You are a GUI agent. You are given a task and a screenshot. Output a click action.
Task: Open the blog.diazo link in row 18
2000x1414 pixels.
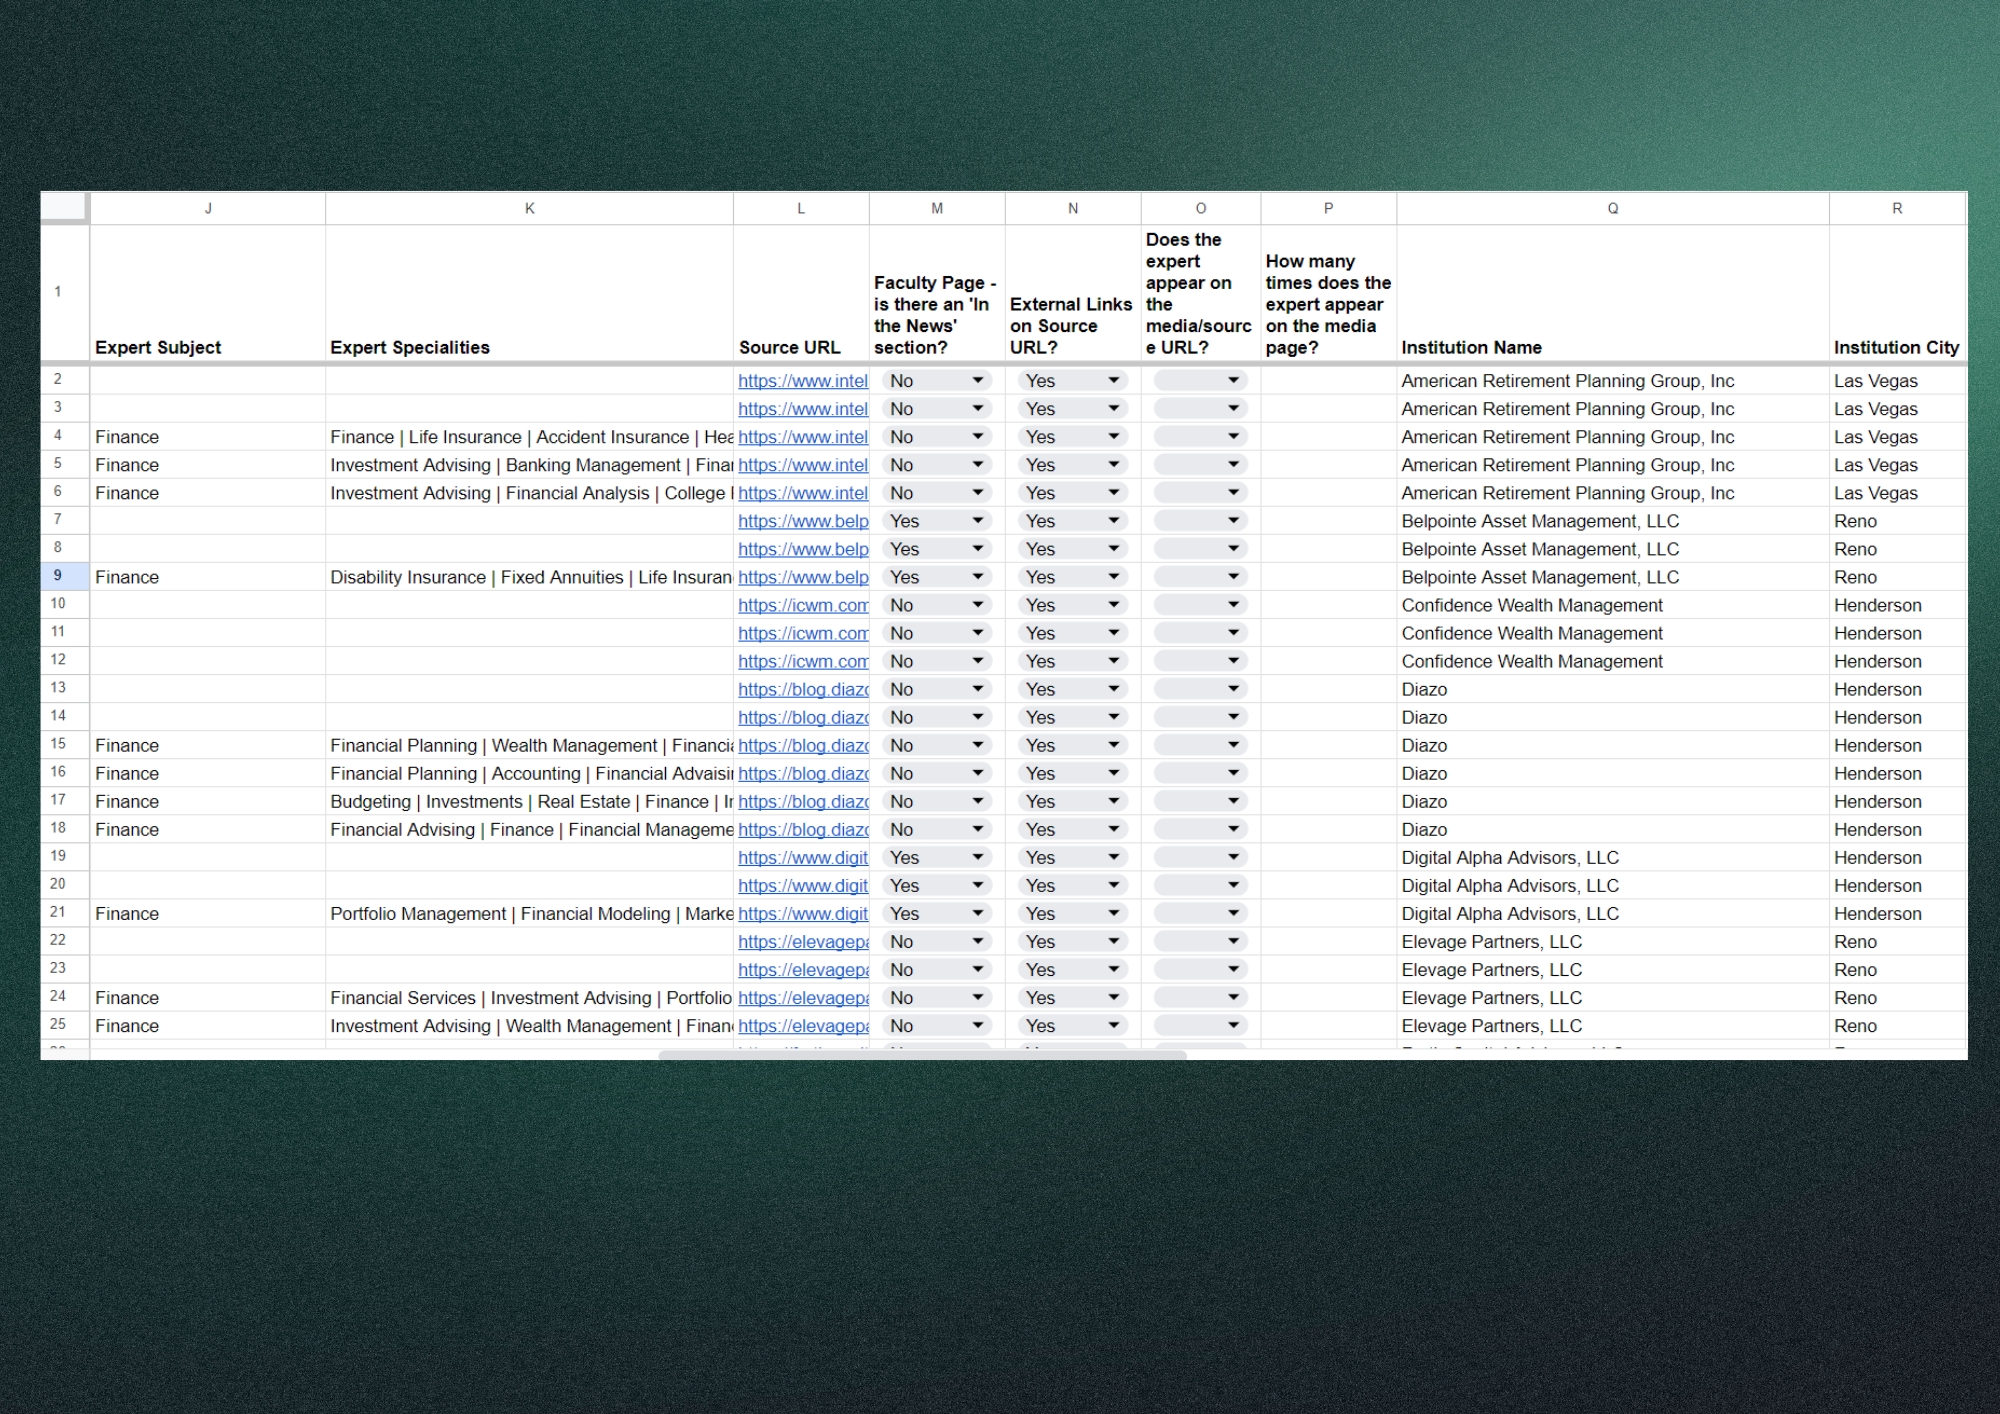803,829
